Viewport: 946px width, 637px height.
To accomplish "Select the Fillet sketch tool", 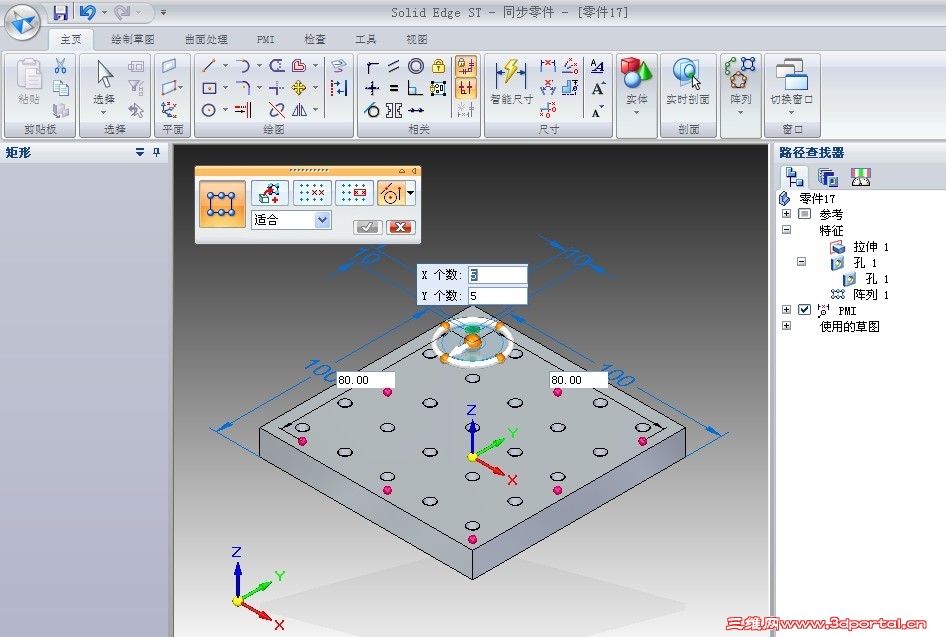I will click(243, 88).
